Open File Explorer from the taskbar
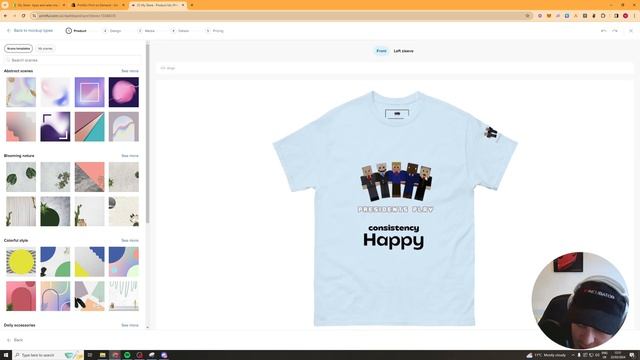The height and width of the screenshot is (360, 640). [102, 355]
